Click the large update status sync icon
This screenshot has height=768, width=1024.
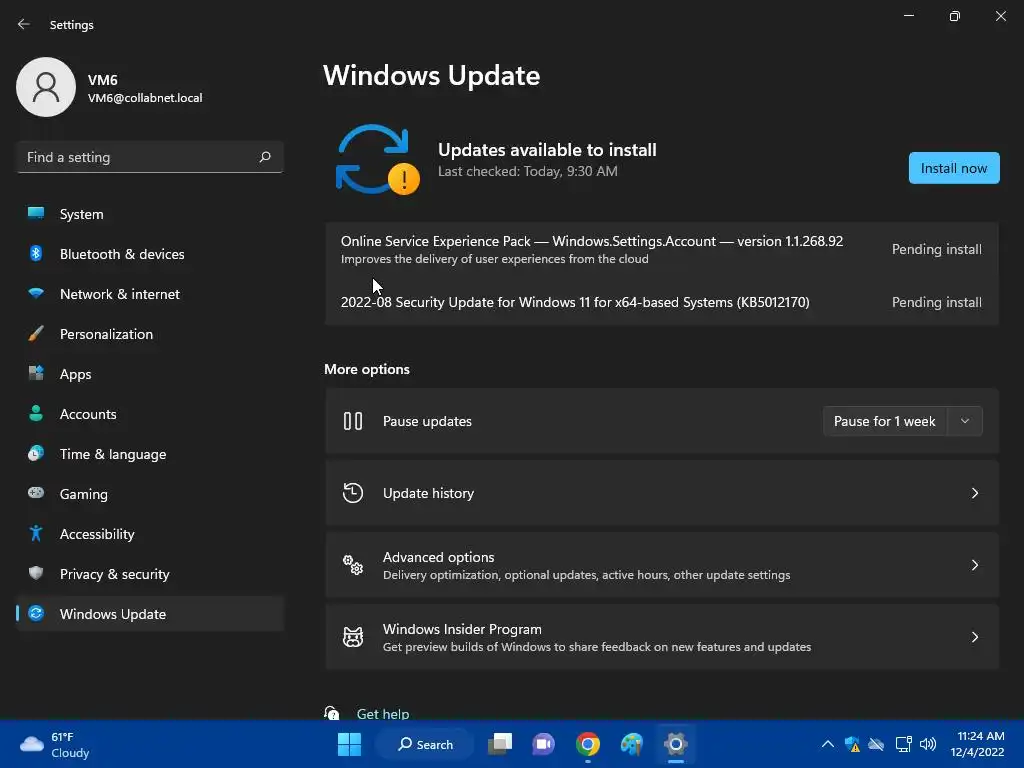[x=377, y=159]
